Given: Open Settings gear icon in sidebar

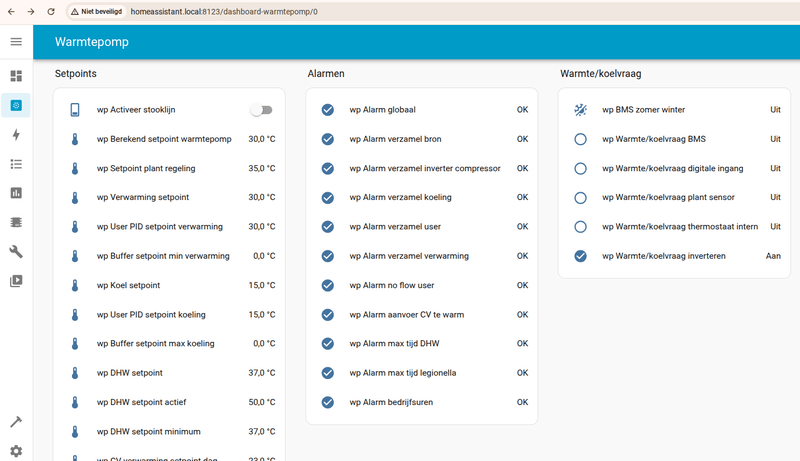Looking at the screenshot, I should [16, 451].
